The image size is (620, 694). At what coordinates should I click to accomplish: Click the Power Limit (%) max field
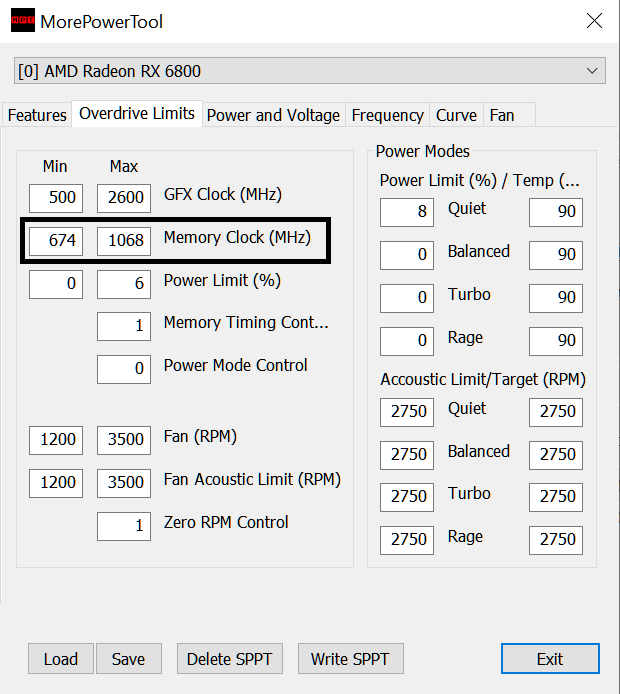pos(124,284)
